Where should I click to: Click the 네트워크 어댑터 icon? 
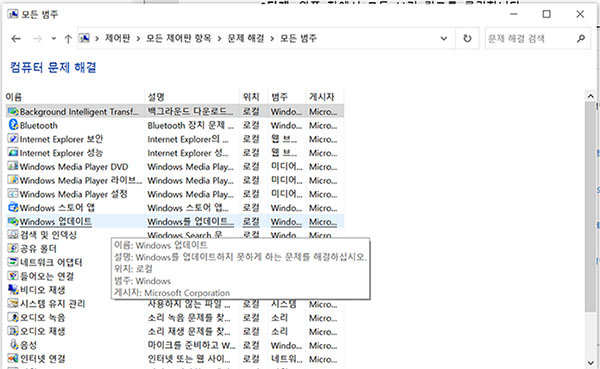(13, 262)
